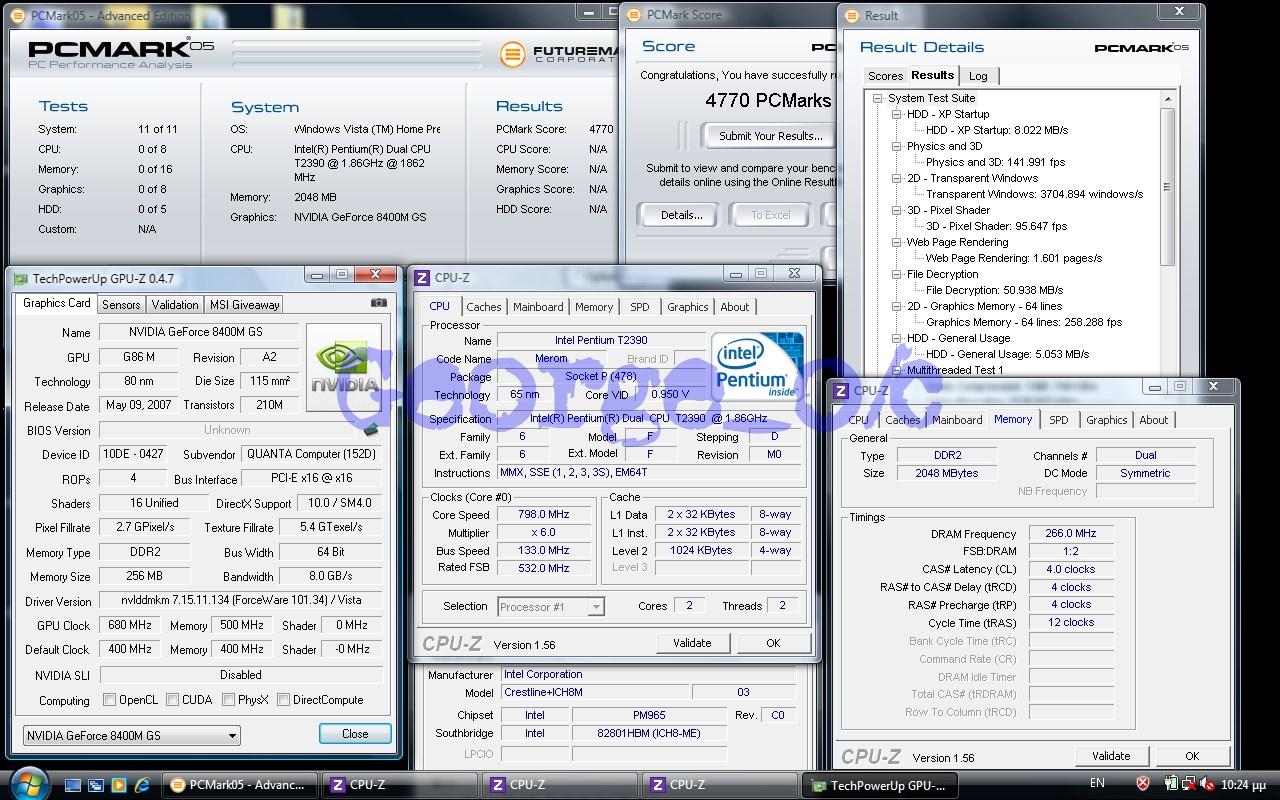Click the Intel Pentium inside logo

point(757,368)
